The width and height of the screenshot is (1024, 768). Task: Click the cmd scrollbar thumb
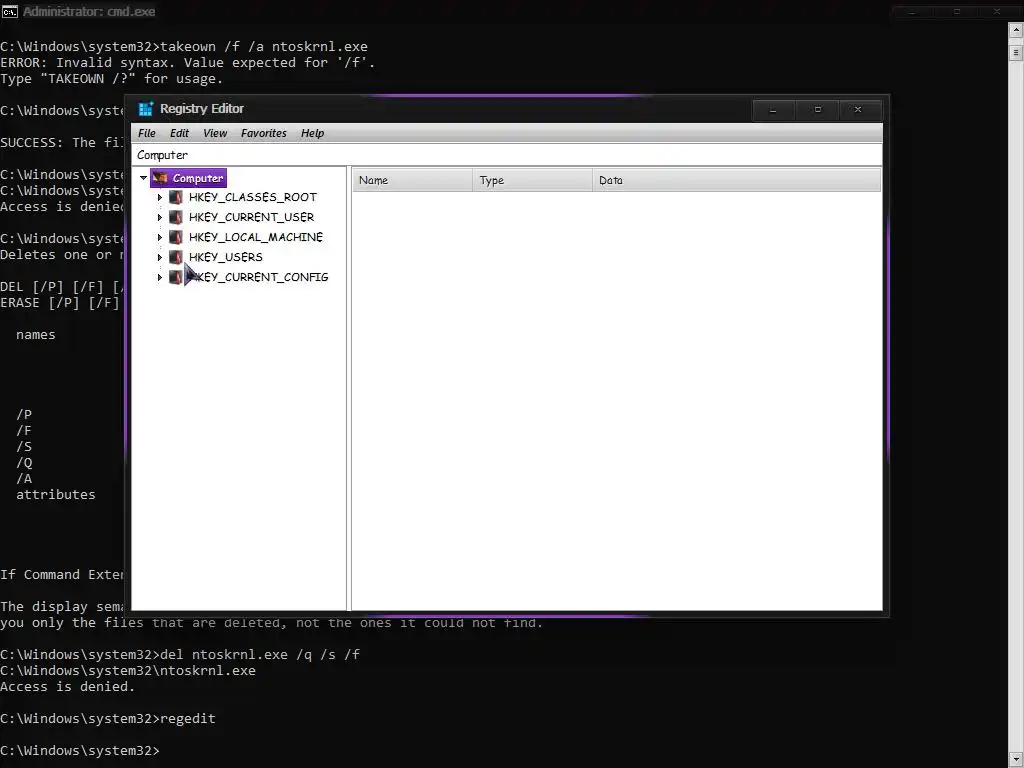[x=1016, y=52]
